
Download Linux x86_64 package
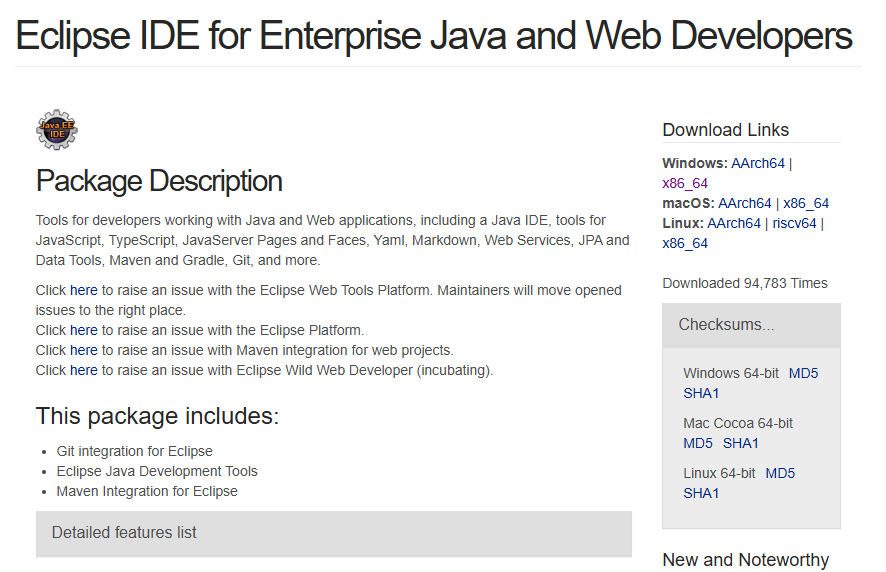click(x=685, y=243)
